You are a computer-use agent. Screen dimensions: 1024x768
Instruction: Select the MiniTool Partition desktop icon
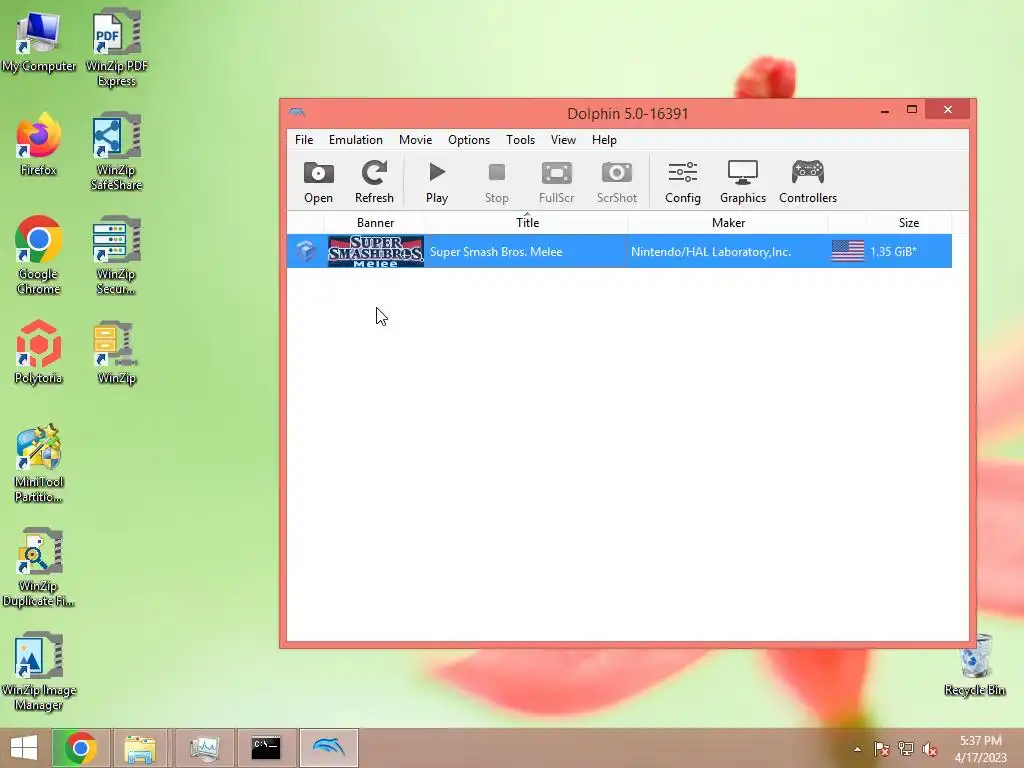pos(39,463)
